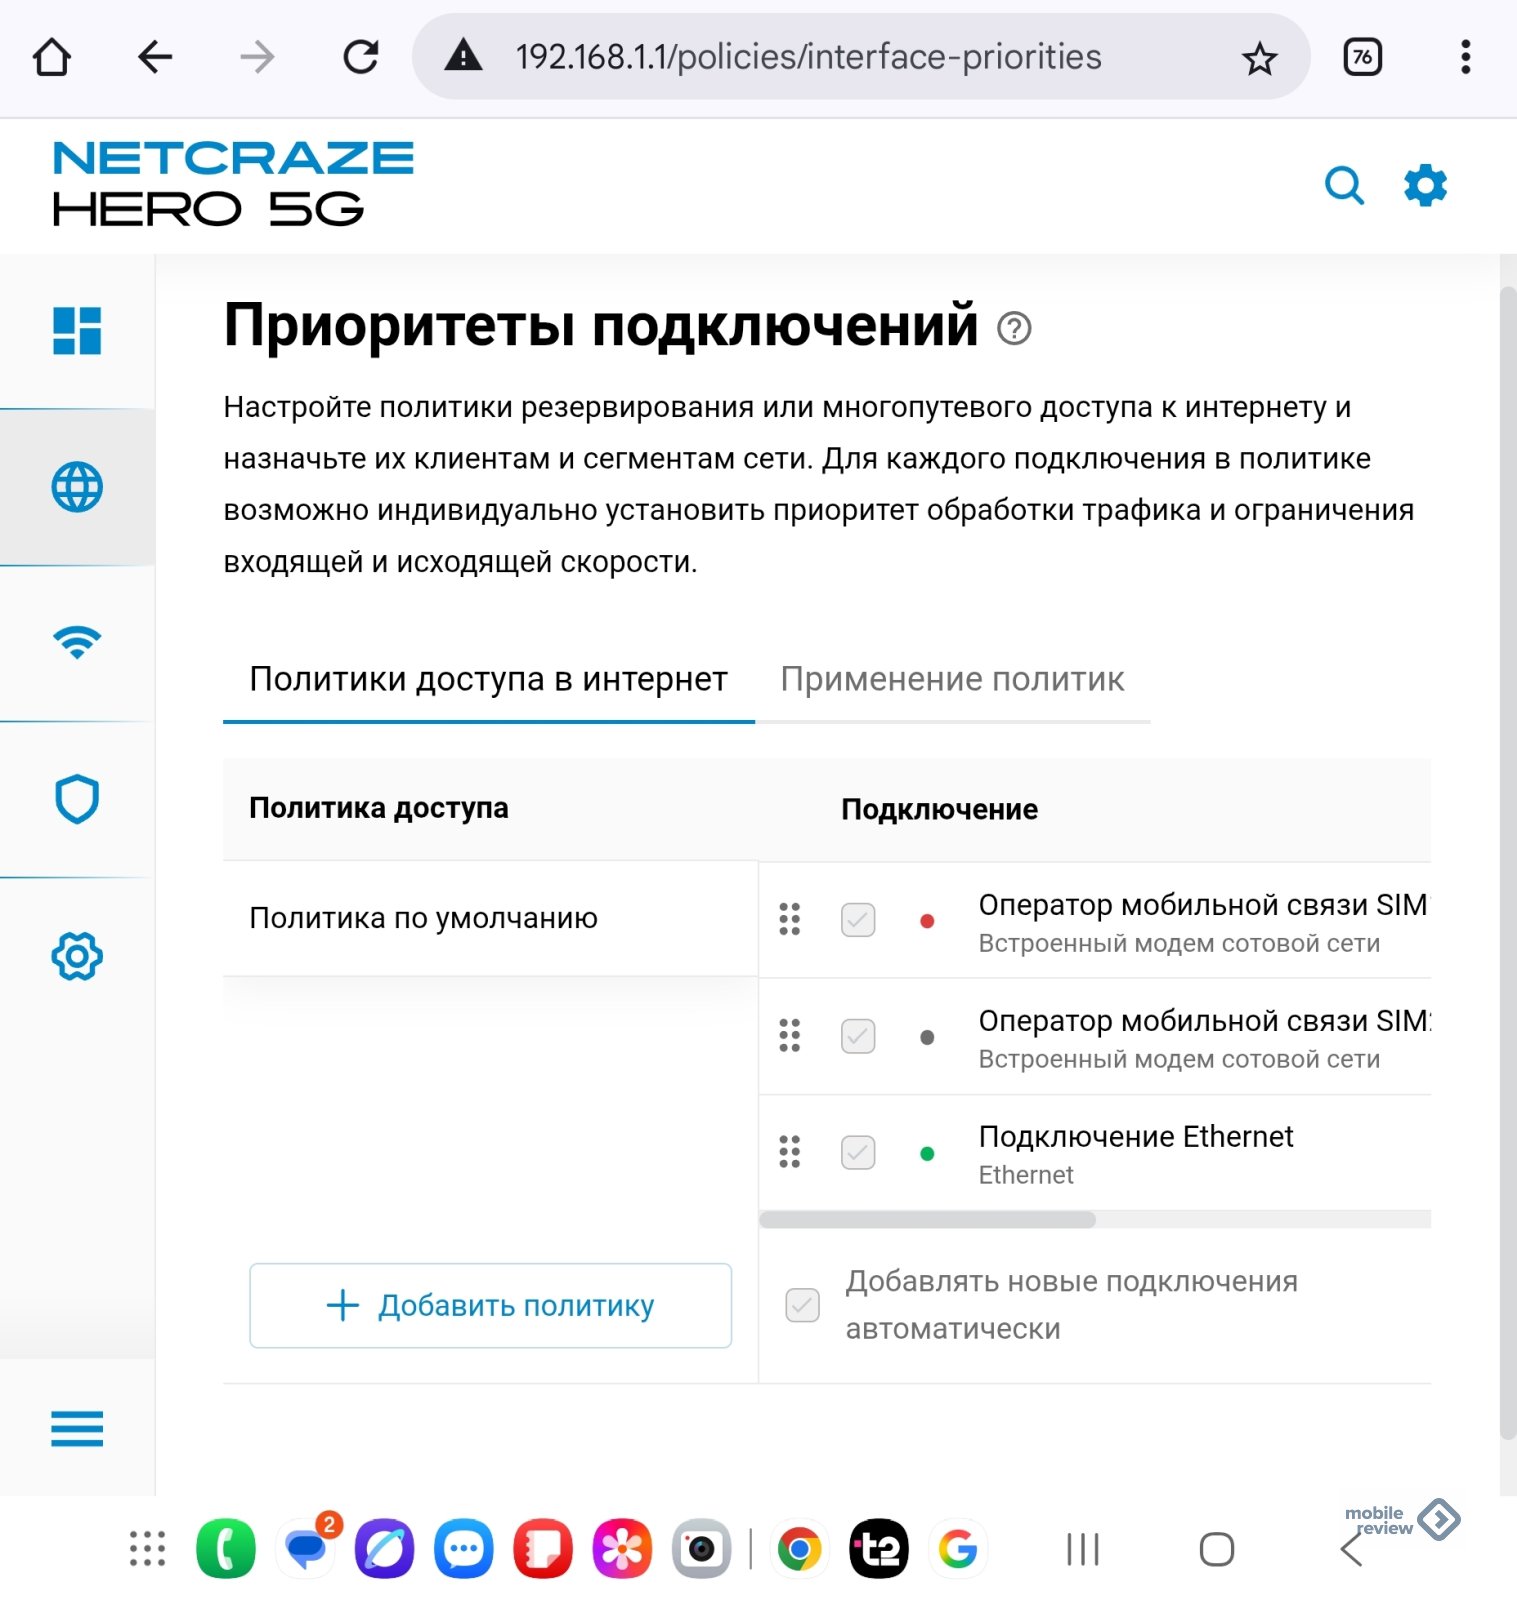Select Политики доступа в интернет tab

[x=488, y=680]
